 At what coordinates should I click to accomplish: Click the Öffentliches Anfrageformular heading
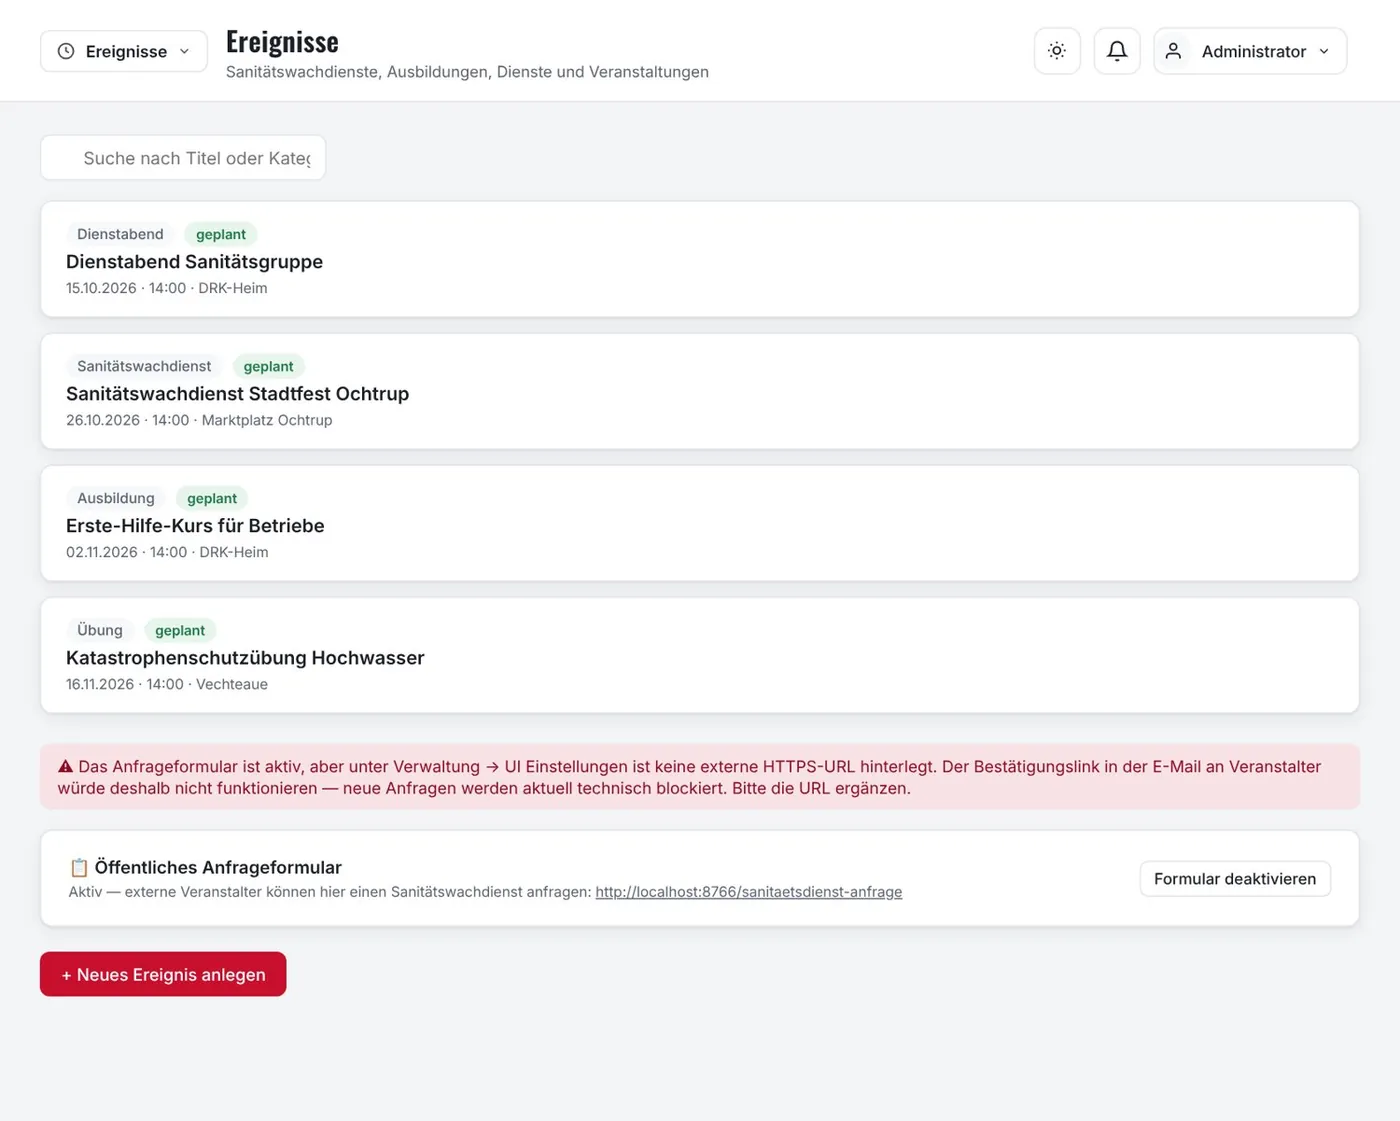[218, 868]
